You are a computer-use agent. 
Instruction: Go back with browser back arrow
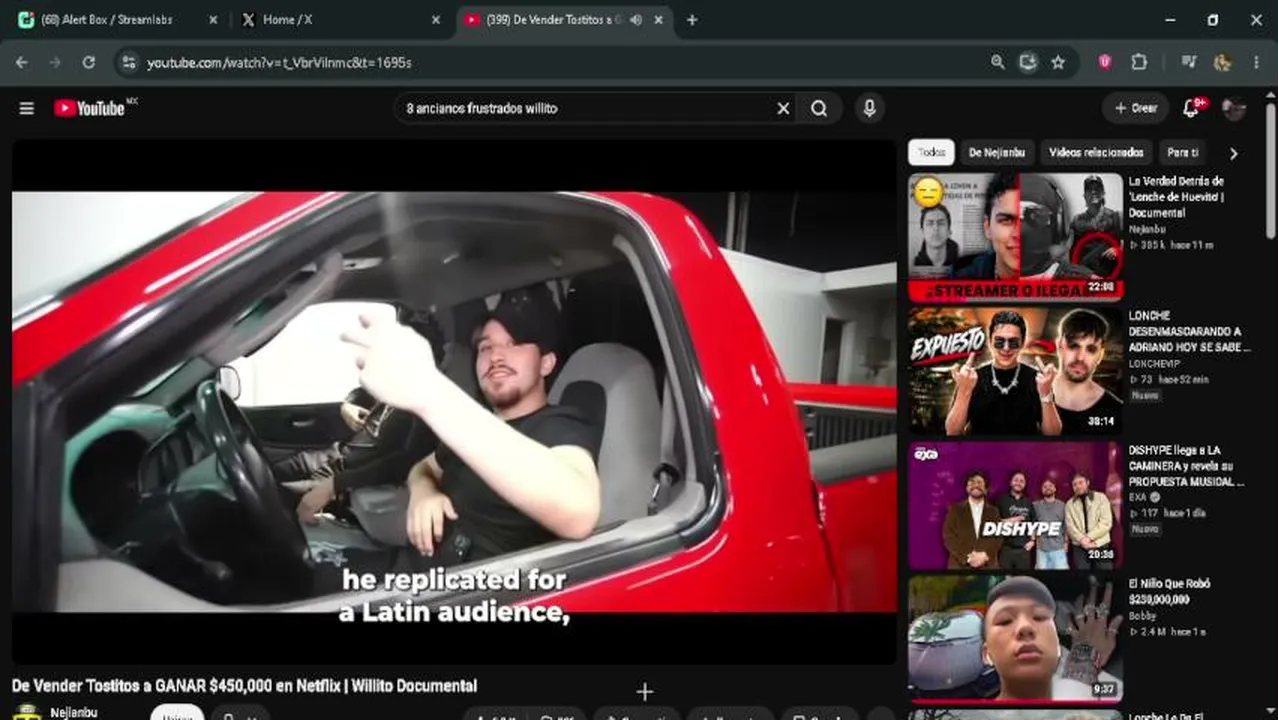tap(22, 62)
